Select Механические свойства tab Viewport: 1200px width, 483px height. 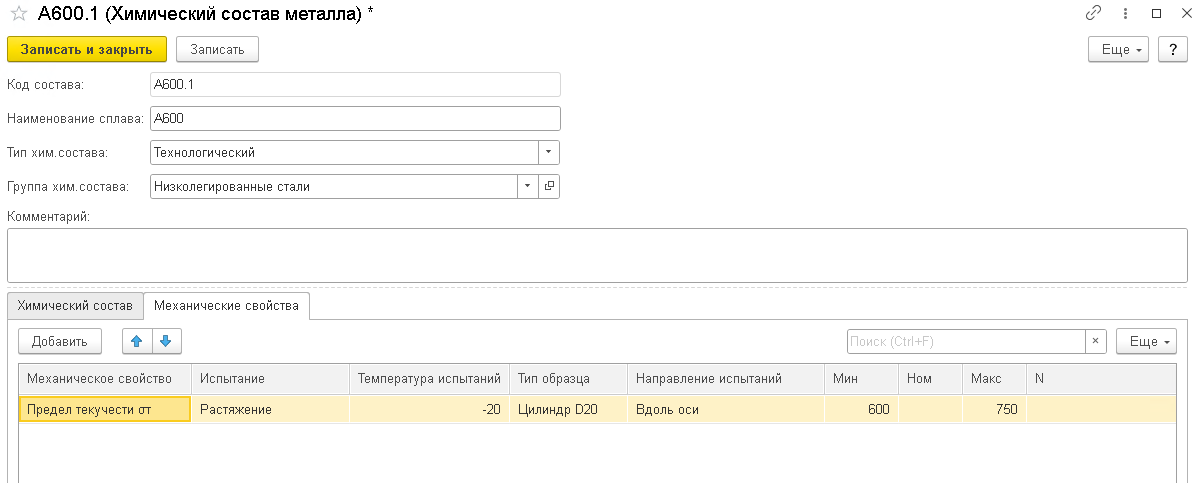pyautogui.click(x=226, y=306)
